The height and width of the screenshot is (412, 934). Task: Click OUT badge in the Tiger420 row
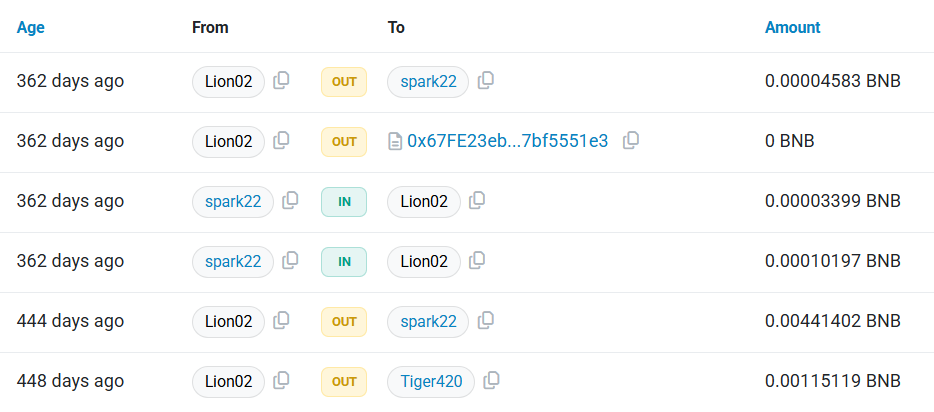point(344,382)
